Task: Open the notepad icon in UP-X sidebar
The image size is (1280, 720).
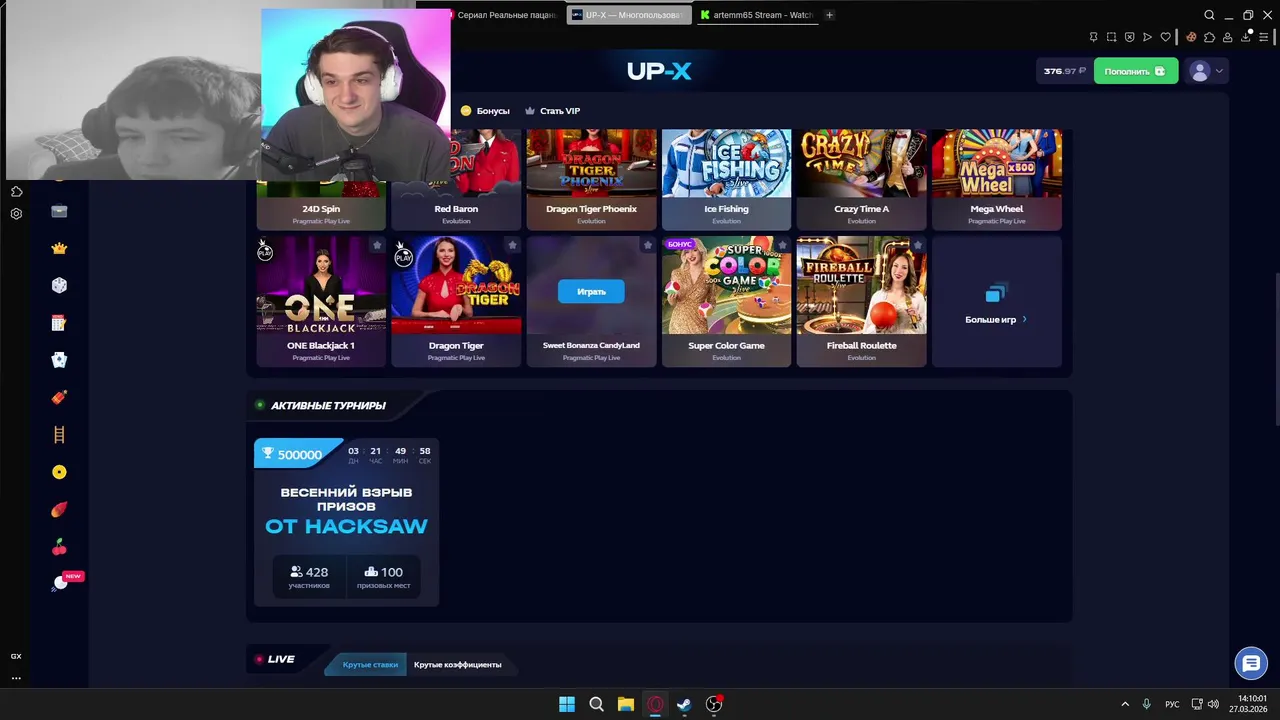Action: pos(59,323)
